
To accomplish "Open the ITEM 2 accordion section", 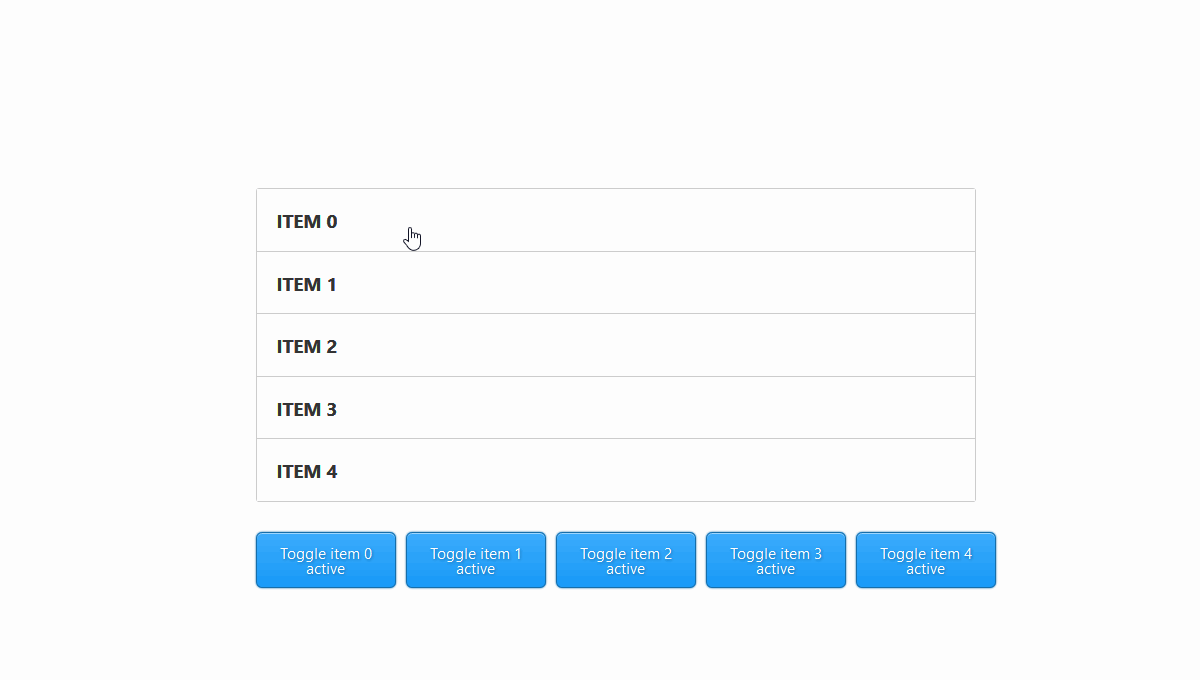I will click(x=615, y=346).
